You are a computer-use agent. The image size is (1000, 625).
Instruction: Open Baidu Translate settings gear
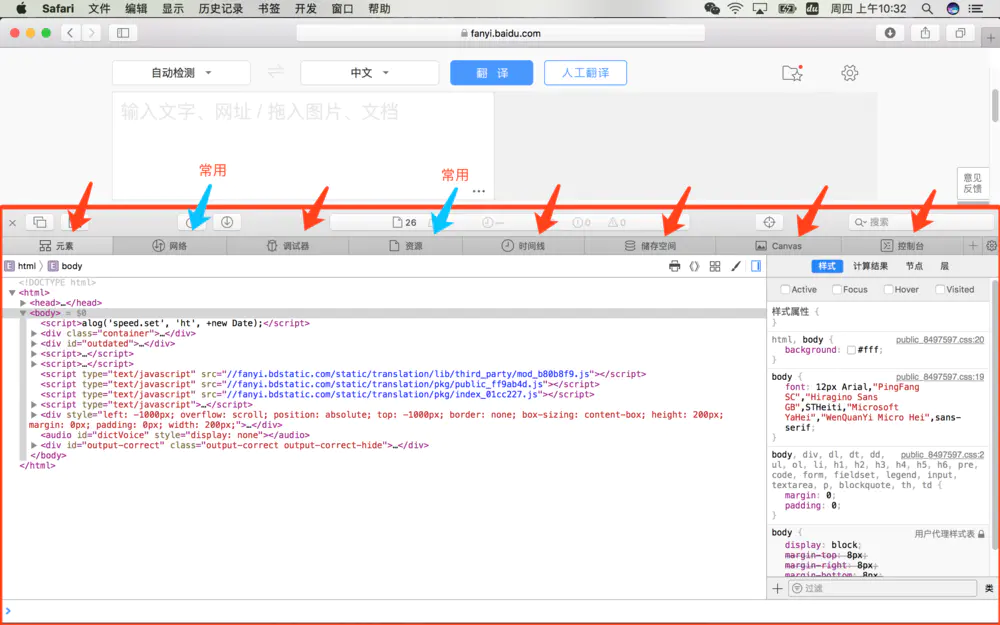pyautogui.click(x=849, y=73)
